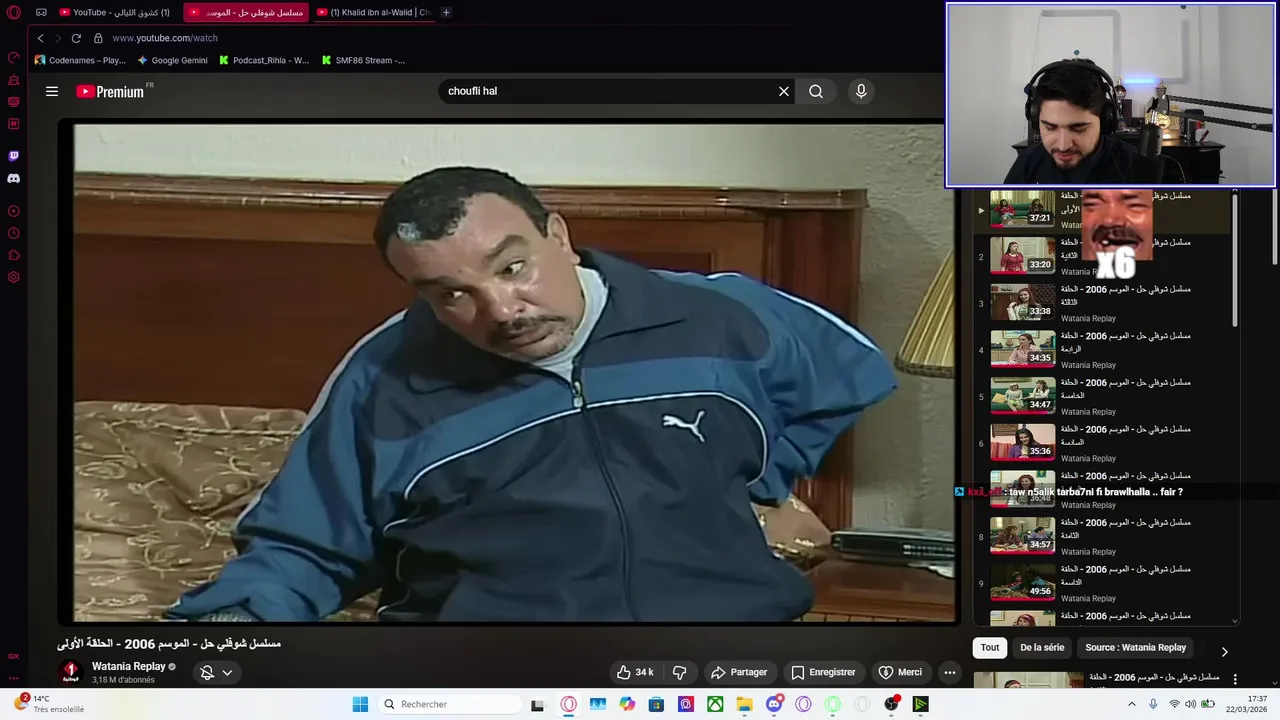Open the Opera GX main menu logo
The image size is (1280, 720).
[x=14, y=12]
